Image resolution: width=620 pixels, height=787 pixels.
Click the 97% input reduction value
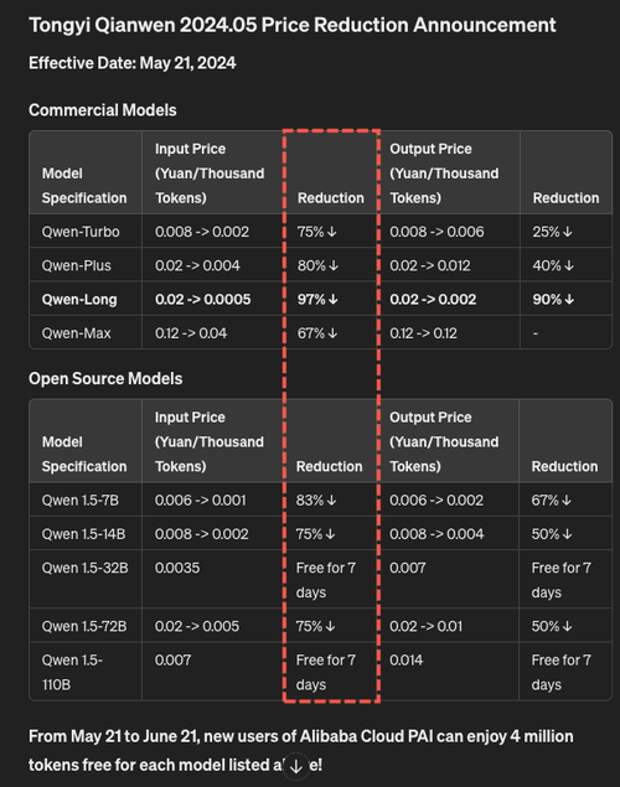coord(317,300)
